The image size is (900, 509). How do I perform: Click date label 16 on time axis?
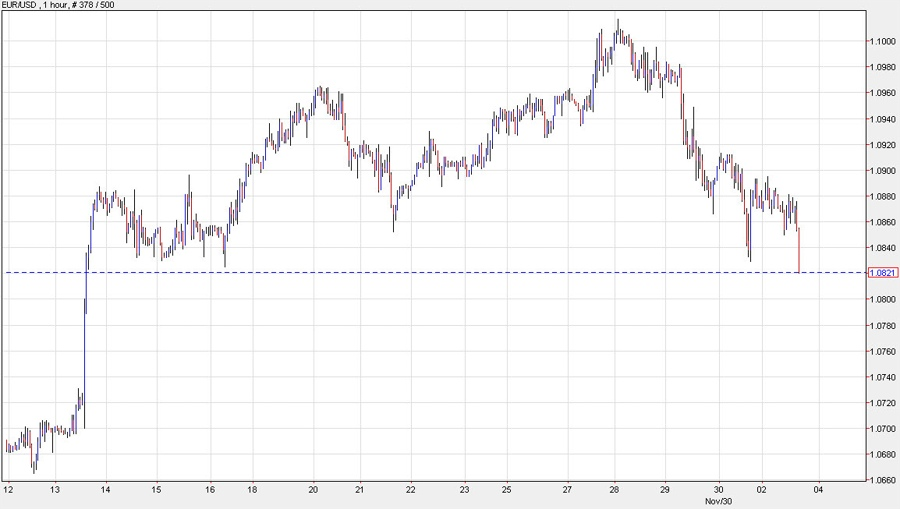tap(210, 490)
